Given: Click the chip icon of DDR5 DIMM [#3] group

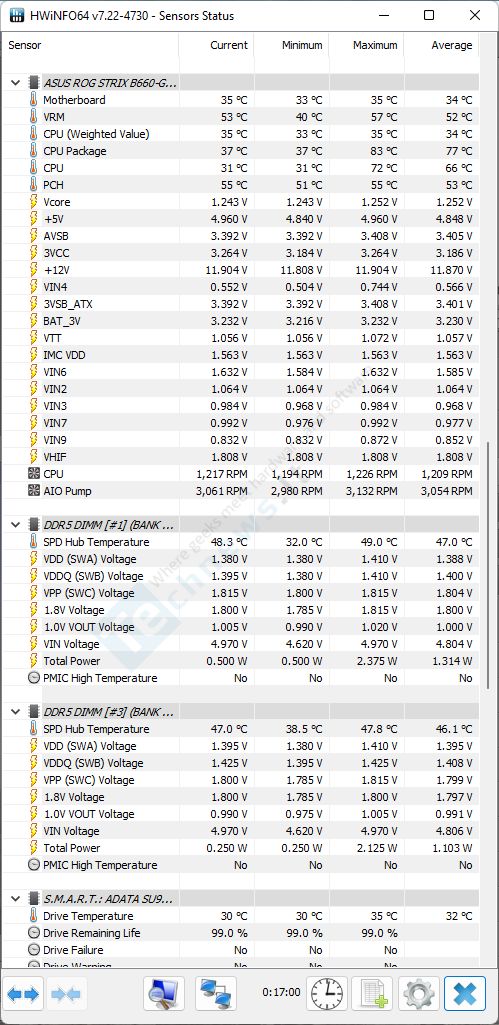Looking at the screenshot, I should pos(33,711).
